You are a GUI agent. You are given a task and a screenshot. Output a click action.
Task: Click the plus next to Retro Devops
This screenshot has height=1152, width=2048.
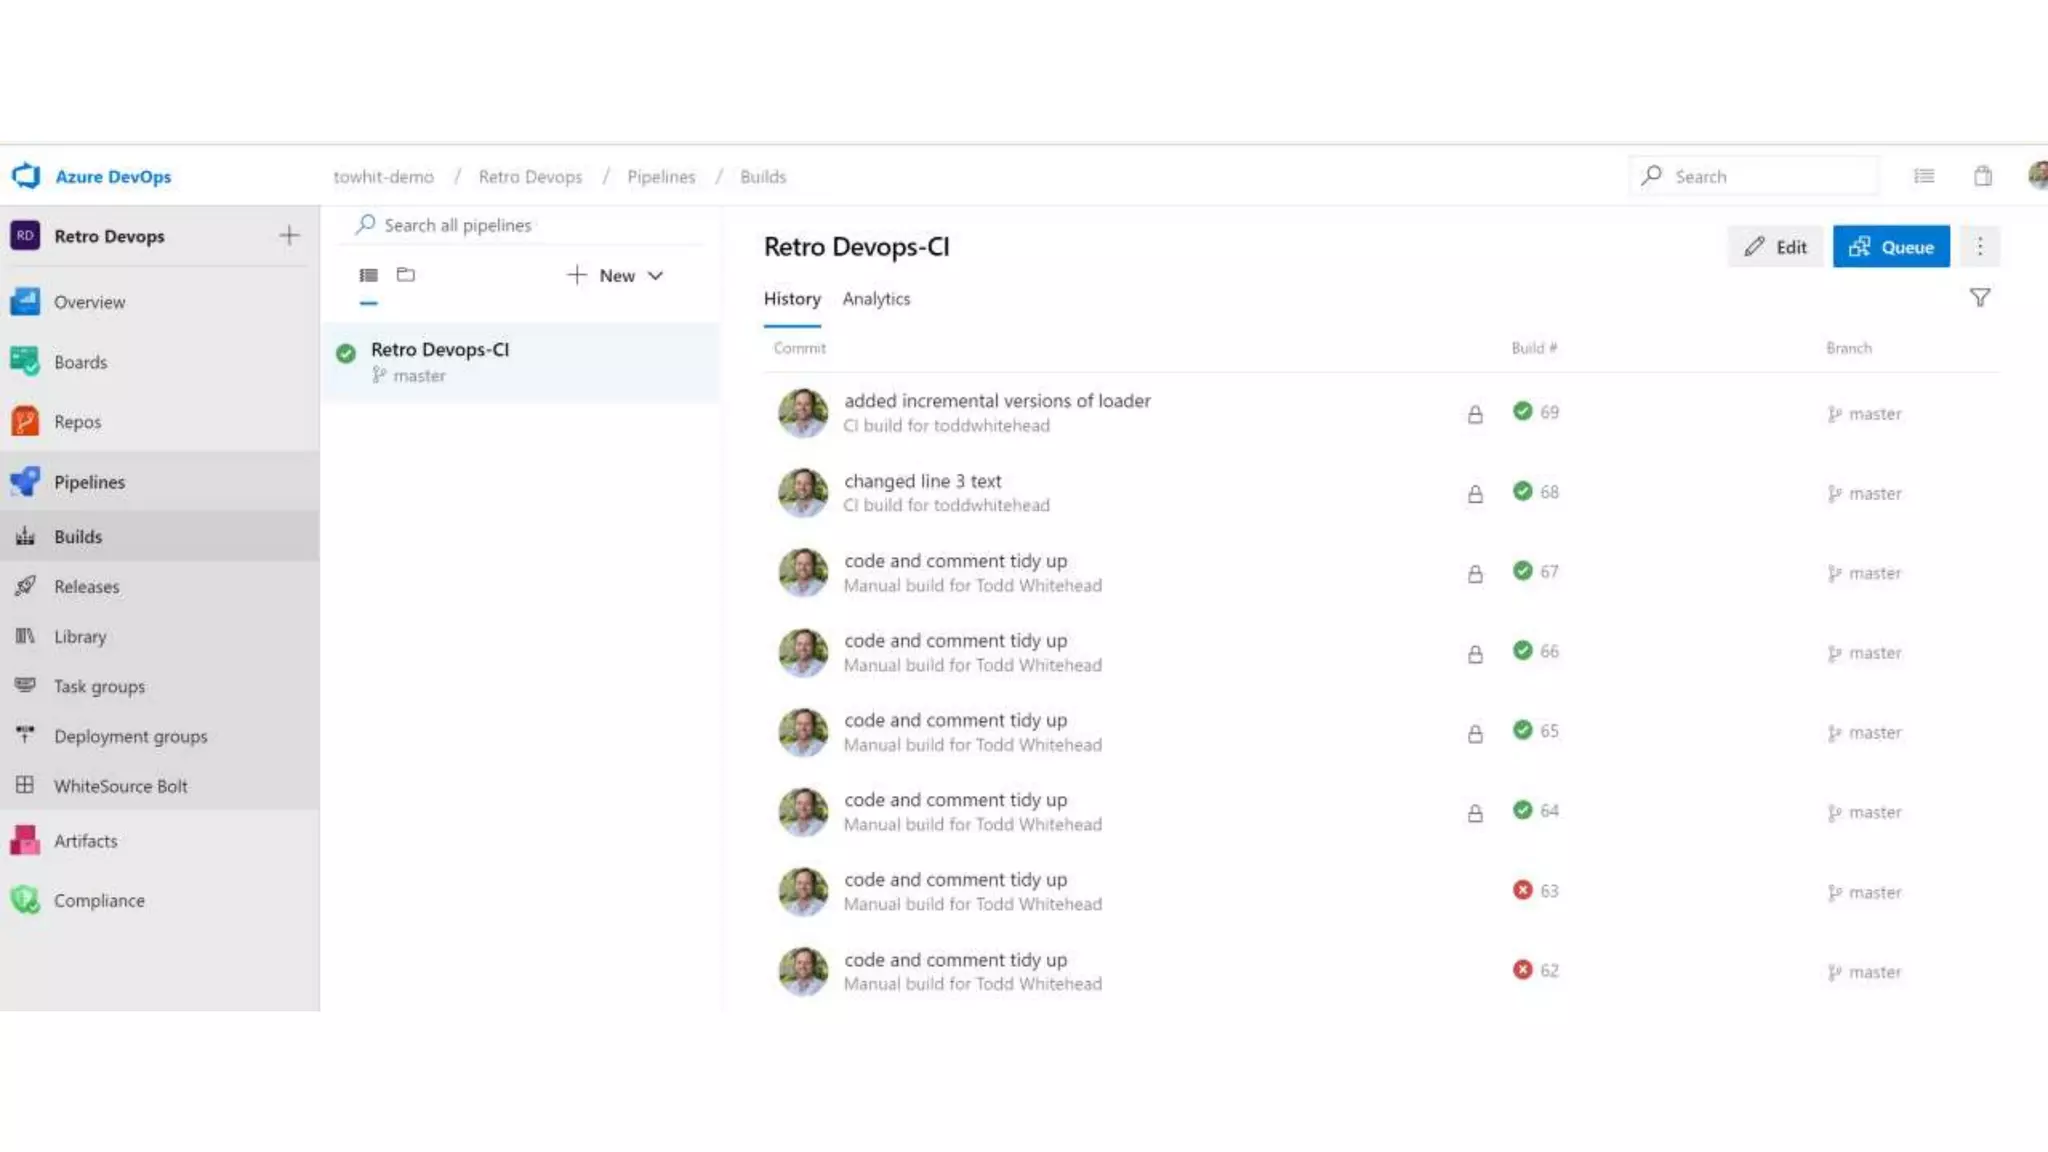[x=289, y=236]
